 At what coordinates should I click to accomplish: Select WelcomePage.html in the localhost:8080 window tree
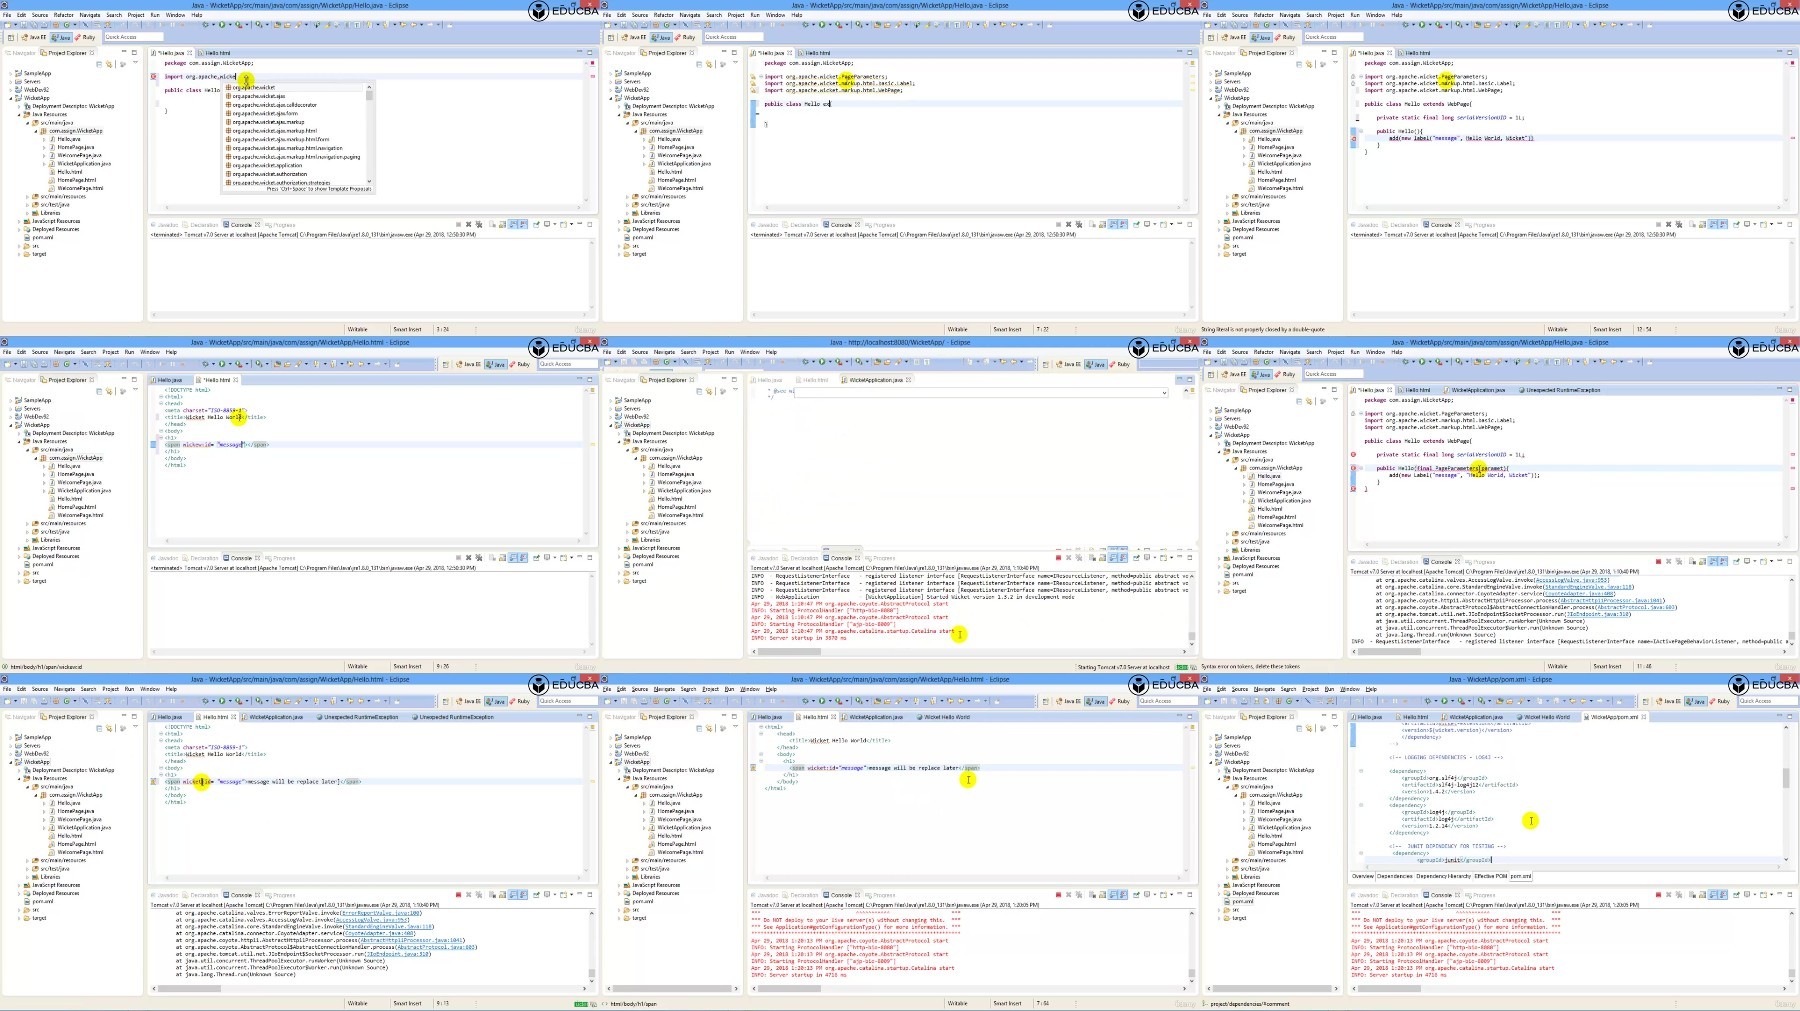point(680,515)
